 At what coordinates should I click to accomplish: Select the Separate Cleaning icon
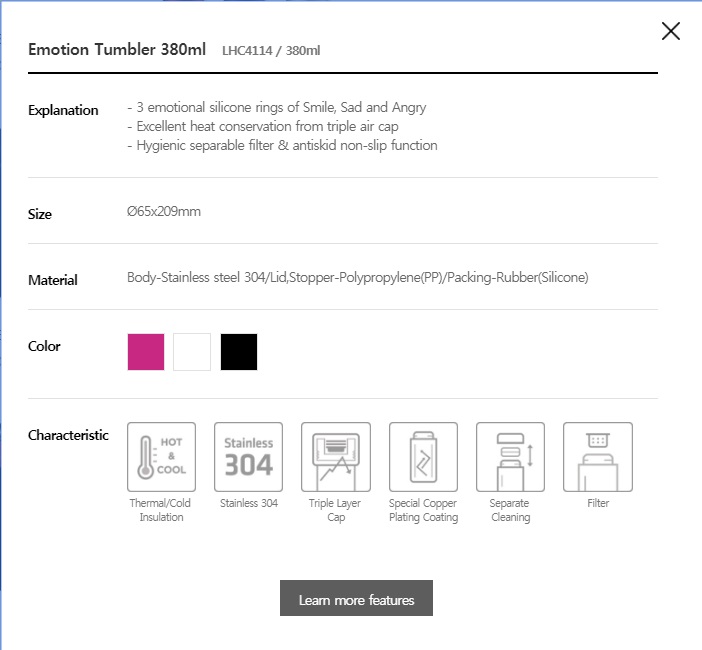(510, 457)
